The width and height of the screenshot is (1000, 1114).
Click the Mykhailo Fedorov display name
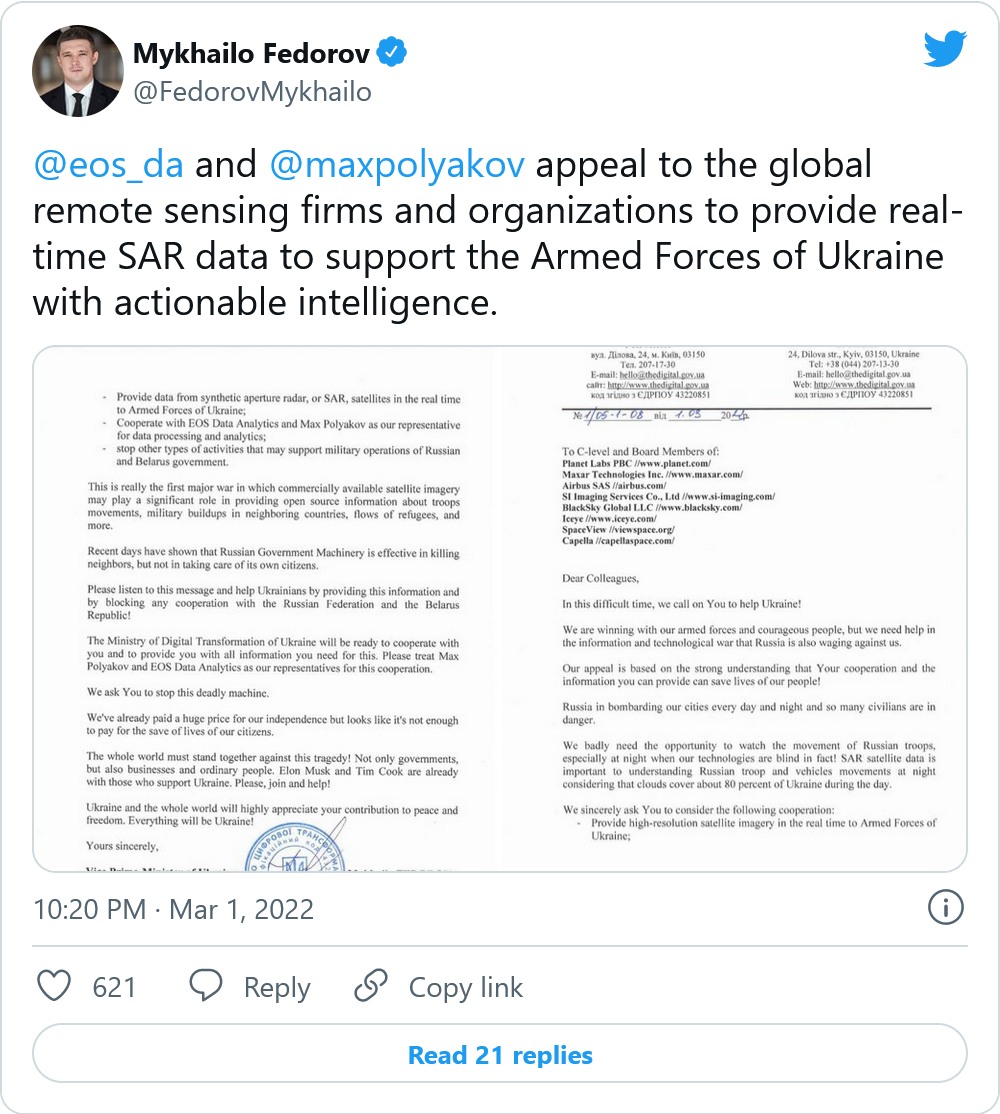pyautogui.click(x=251, y=54)
